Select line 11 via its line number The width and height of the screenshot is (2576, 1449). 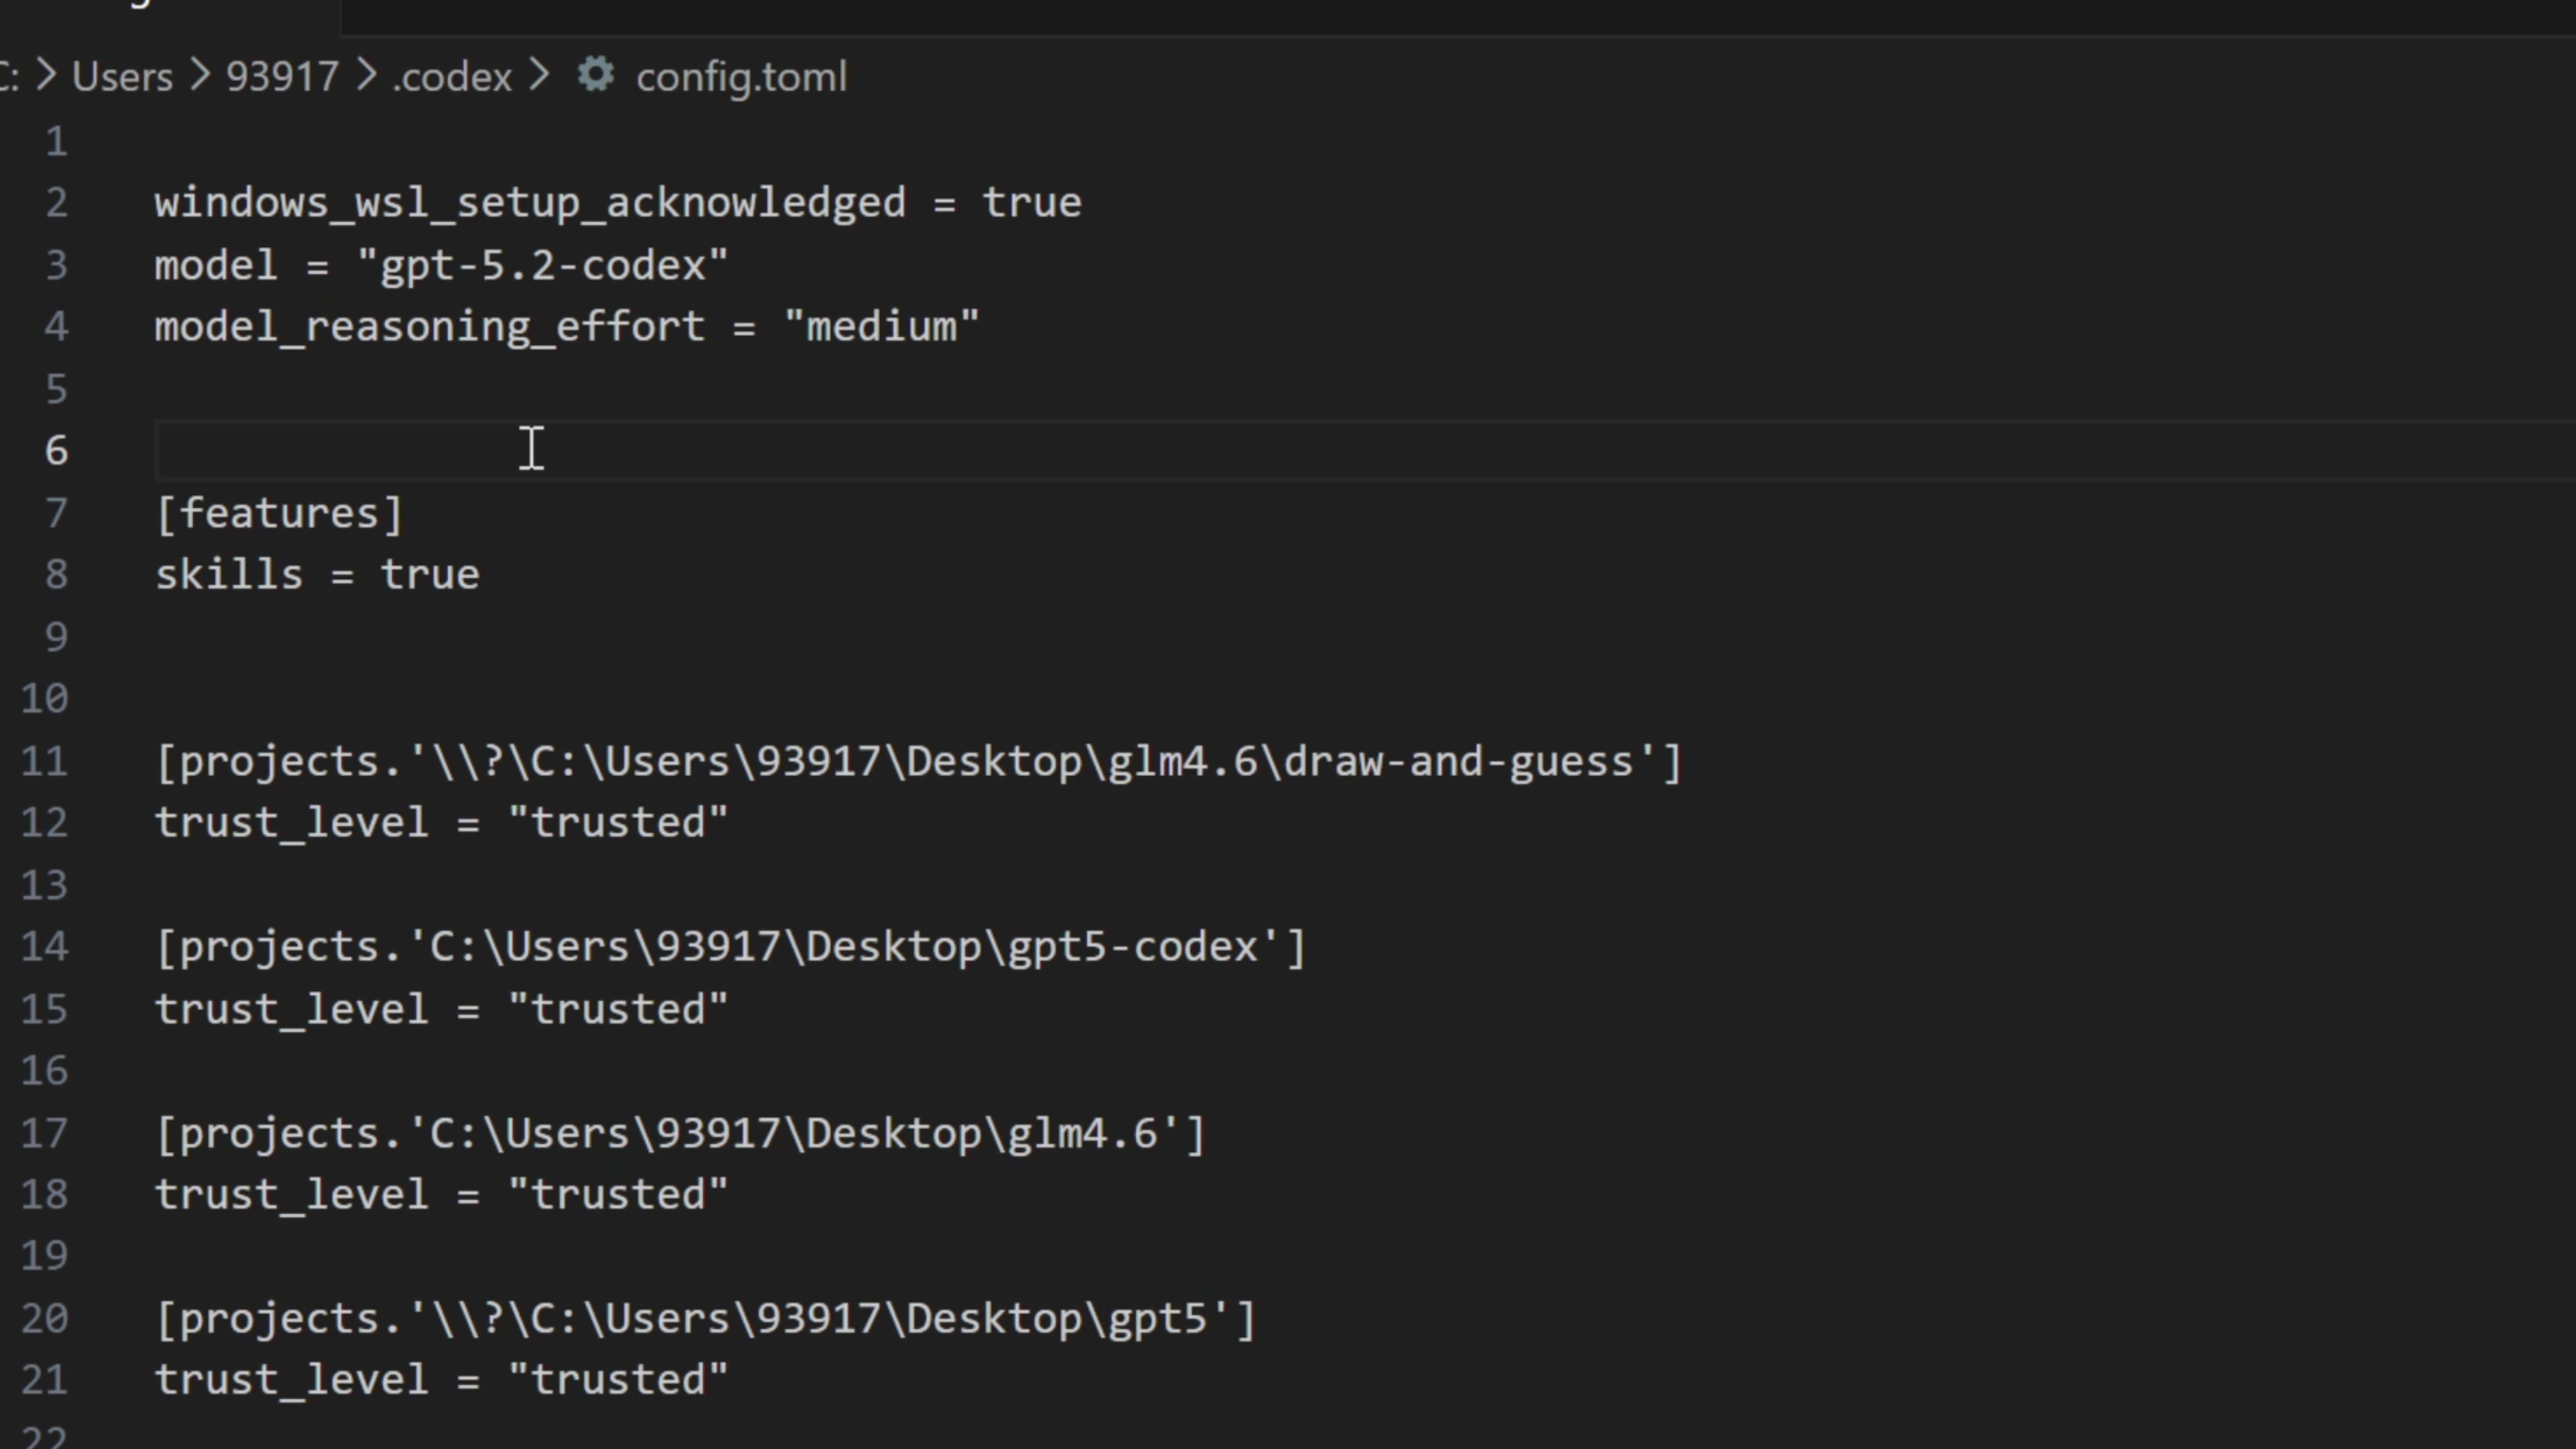45,762
